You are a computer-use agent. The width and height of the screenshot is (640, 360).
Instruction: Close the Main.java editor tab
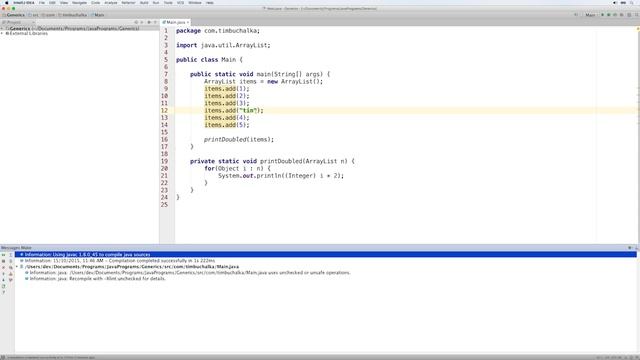click(188, 22)
